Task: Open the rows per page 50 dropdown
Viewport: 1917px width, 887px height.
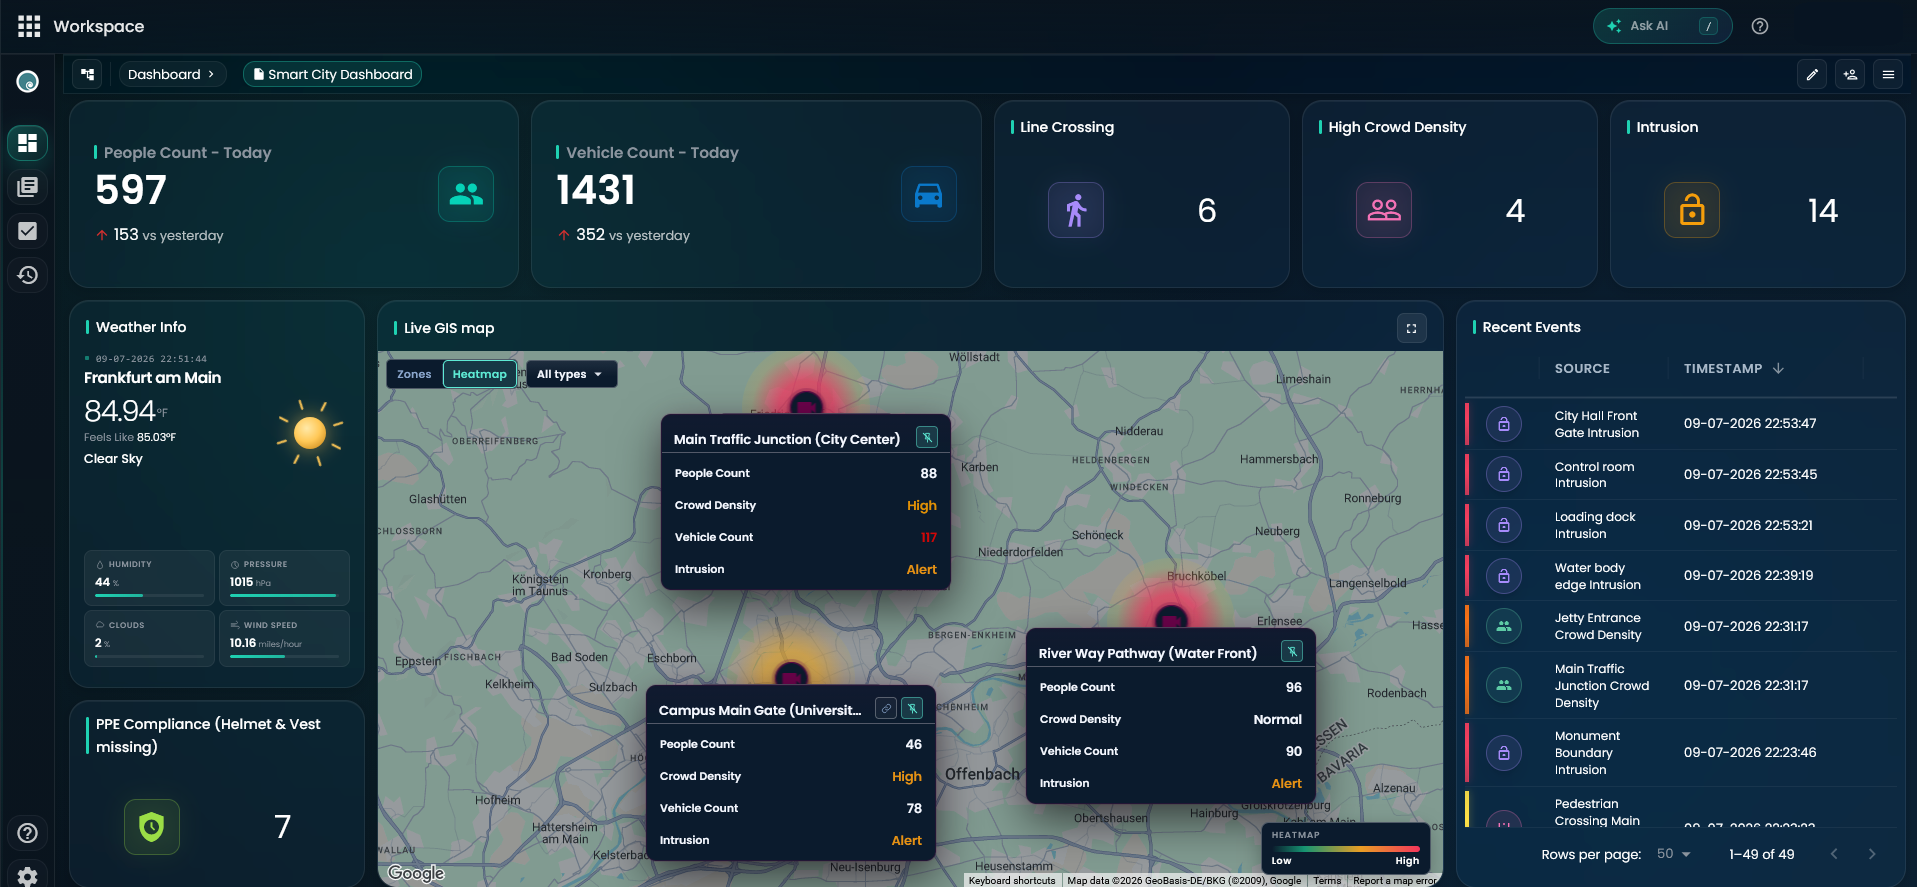Action: 1673,854
